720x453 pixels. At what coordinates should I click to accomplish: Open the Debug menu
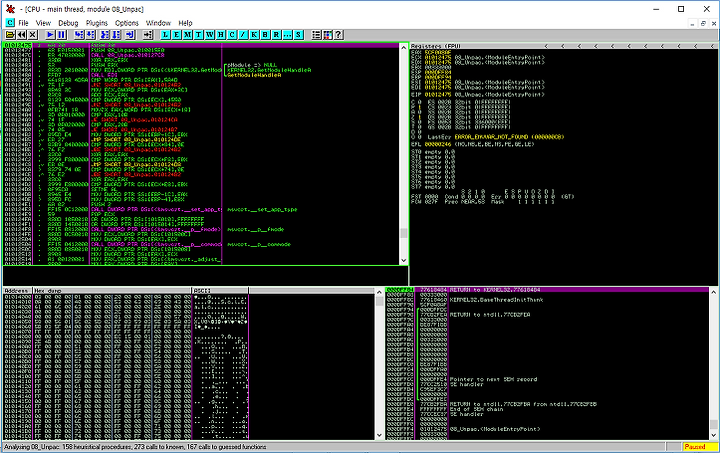(68, 23)
